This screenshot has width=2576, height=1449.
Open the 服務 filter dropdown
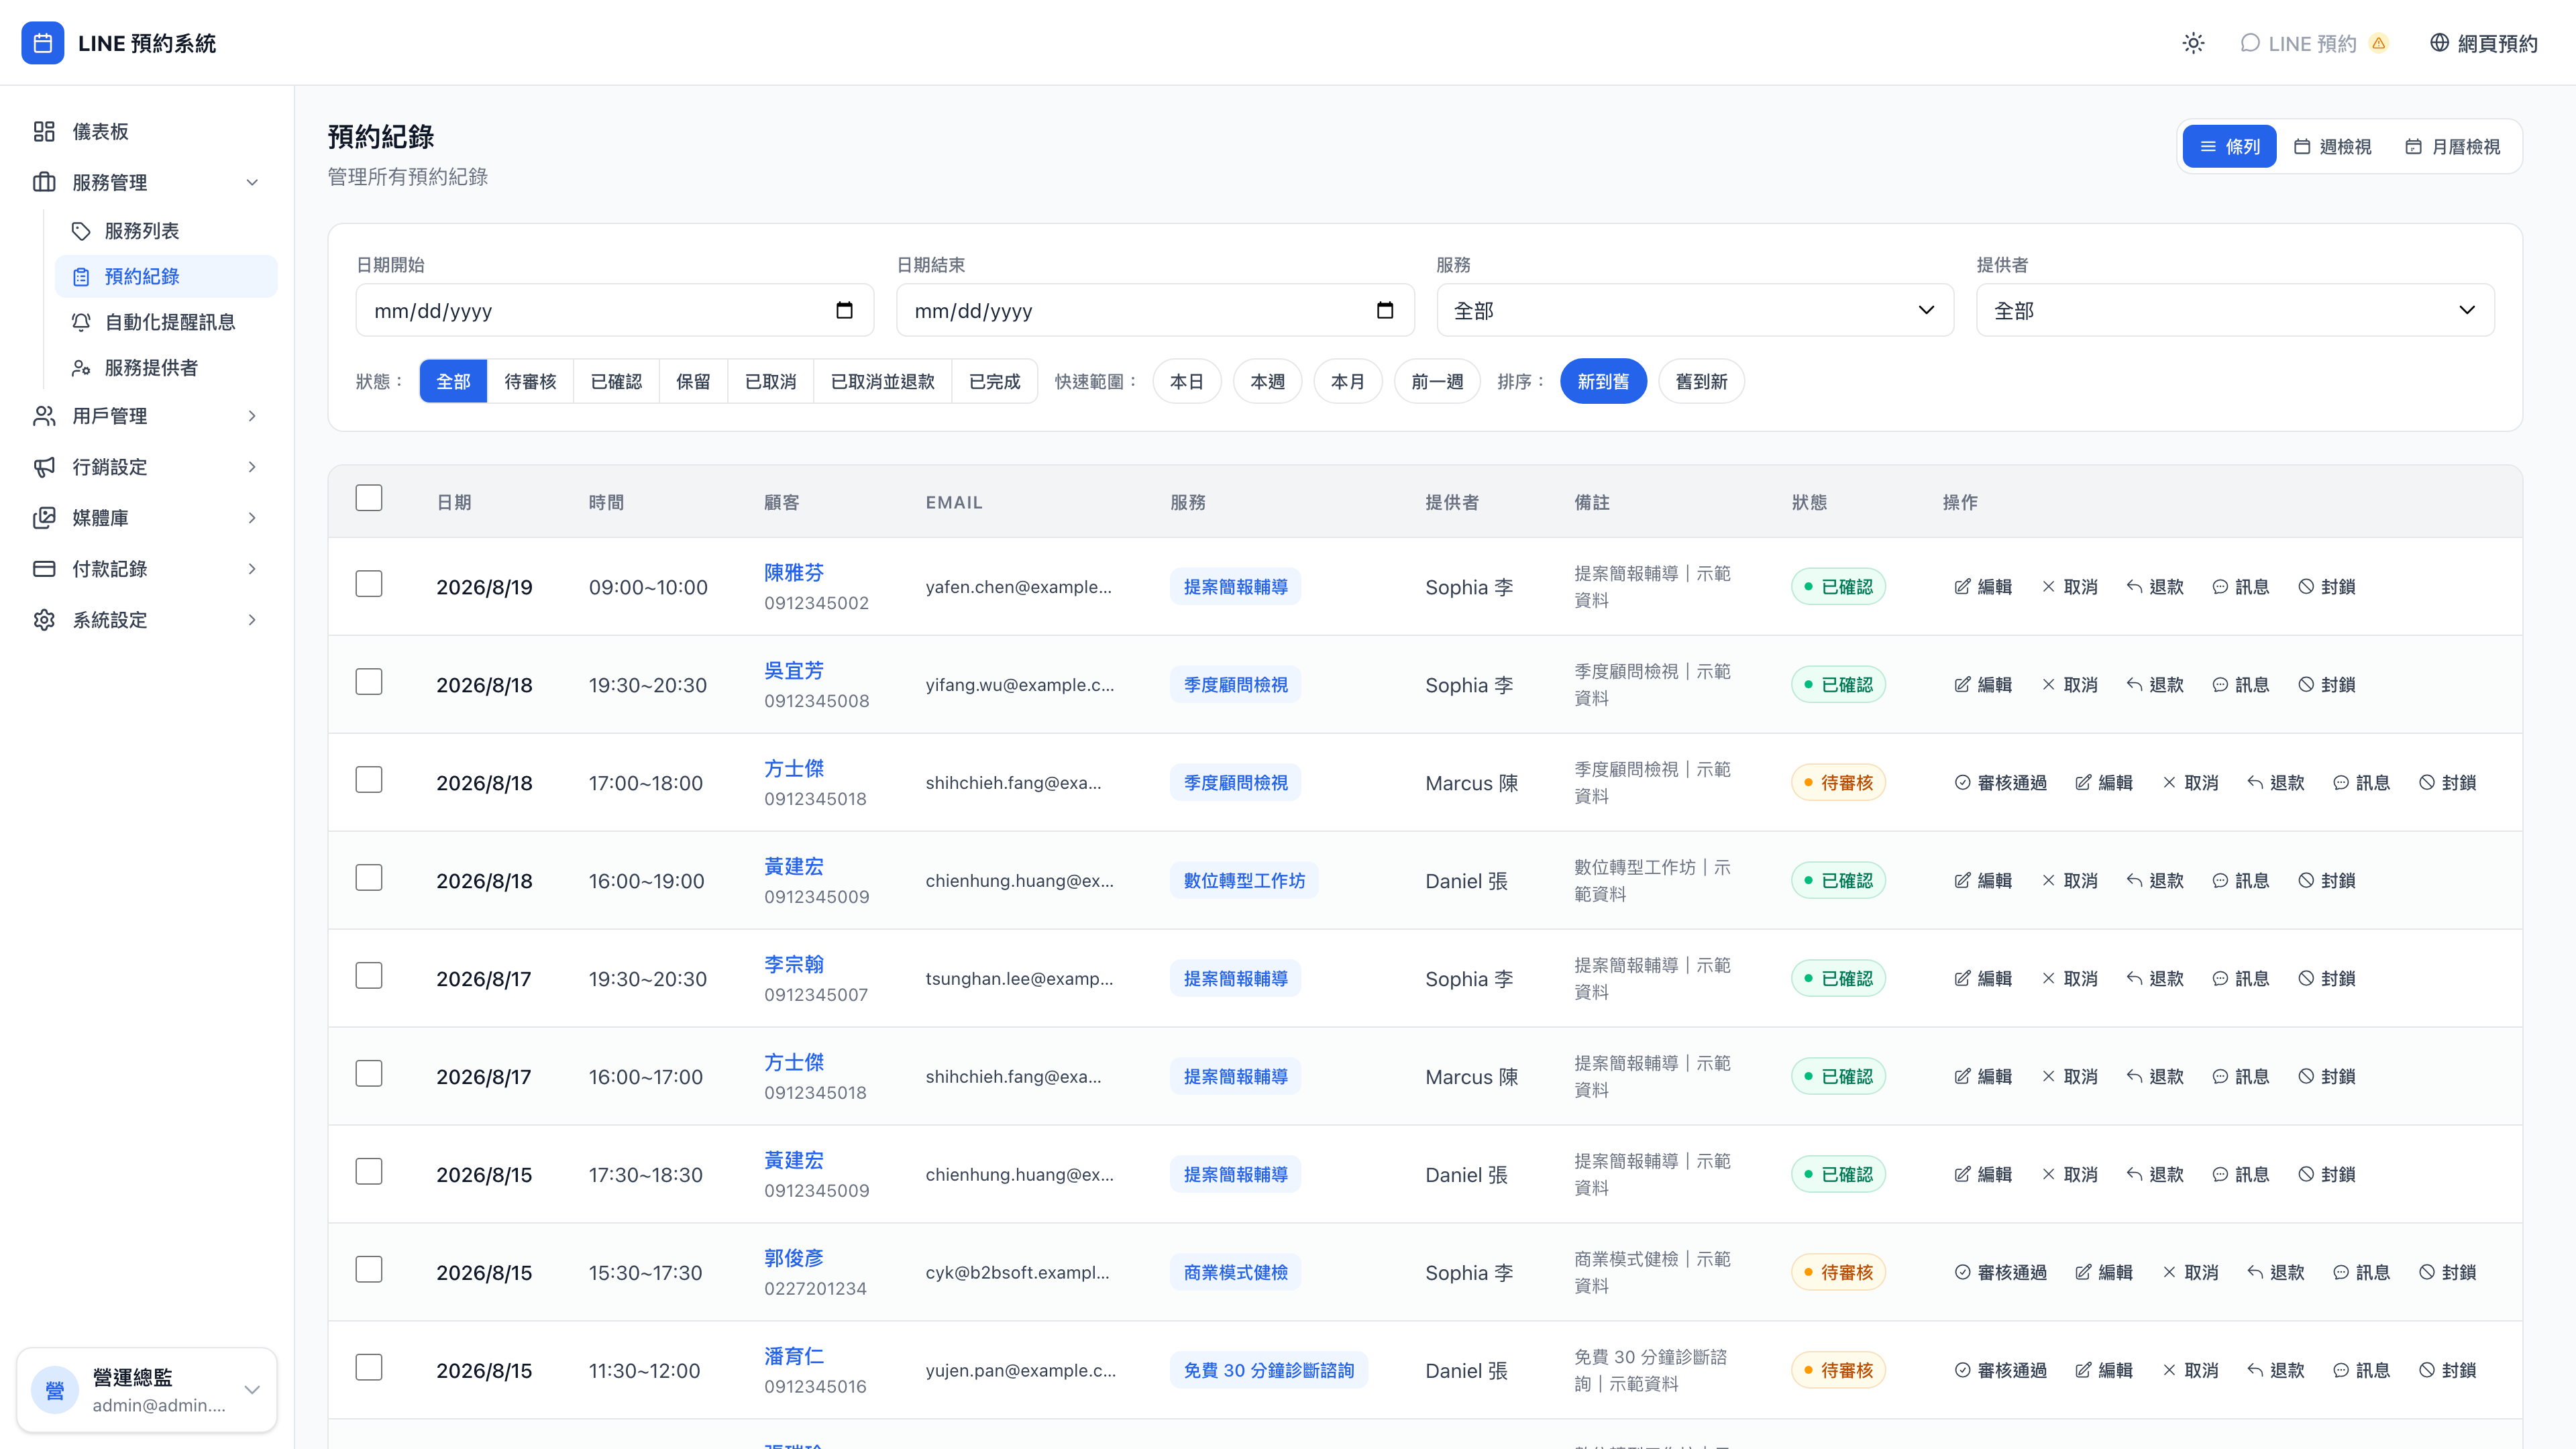[1695, 311]
